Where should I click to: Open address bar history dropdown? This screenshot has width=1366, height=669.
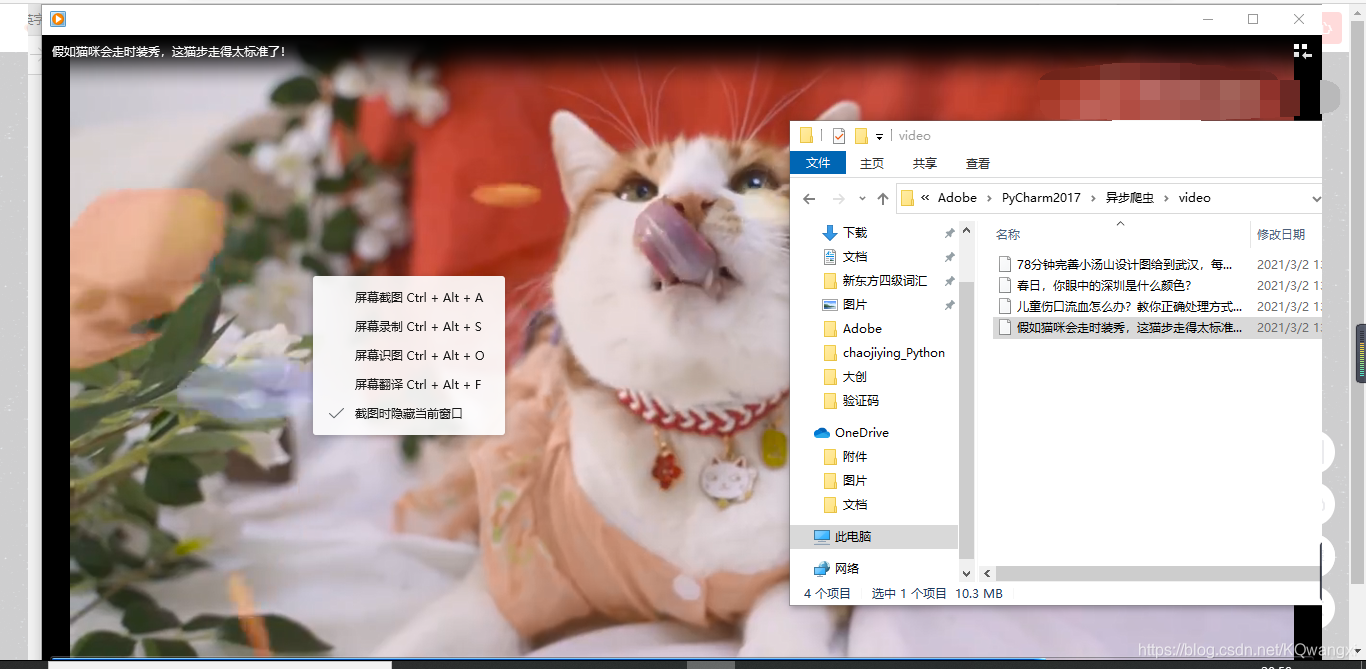click(x=1315, y=198)
